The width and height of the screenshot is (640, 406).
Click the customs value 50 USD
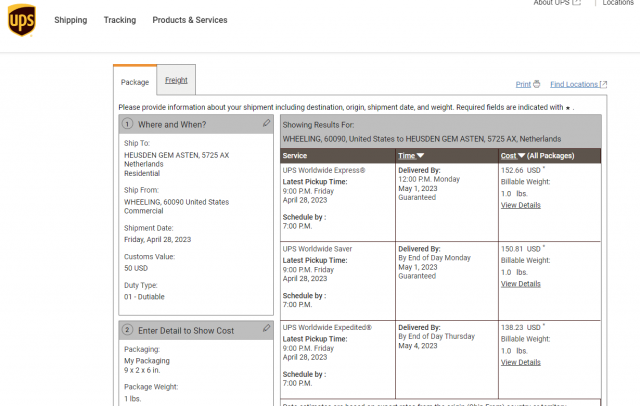(136, 268)
